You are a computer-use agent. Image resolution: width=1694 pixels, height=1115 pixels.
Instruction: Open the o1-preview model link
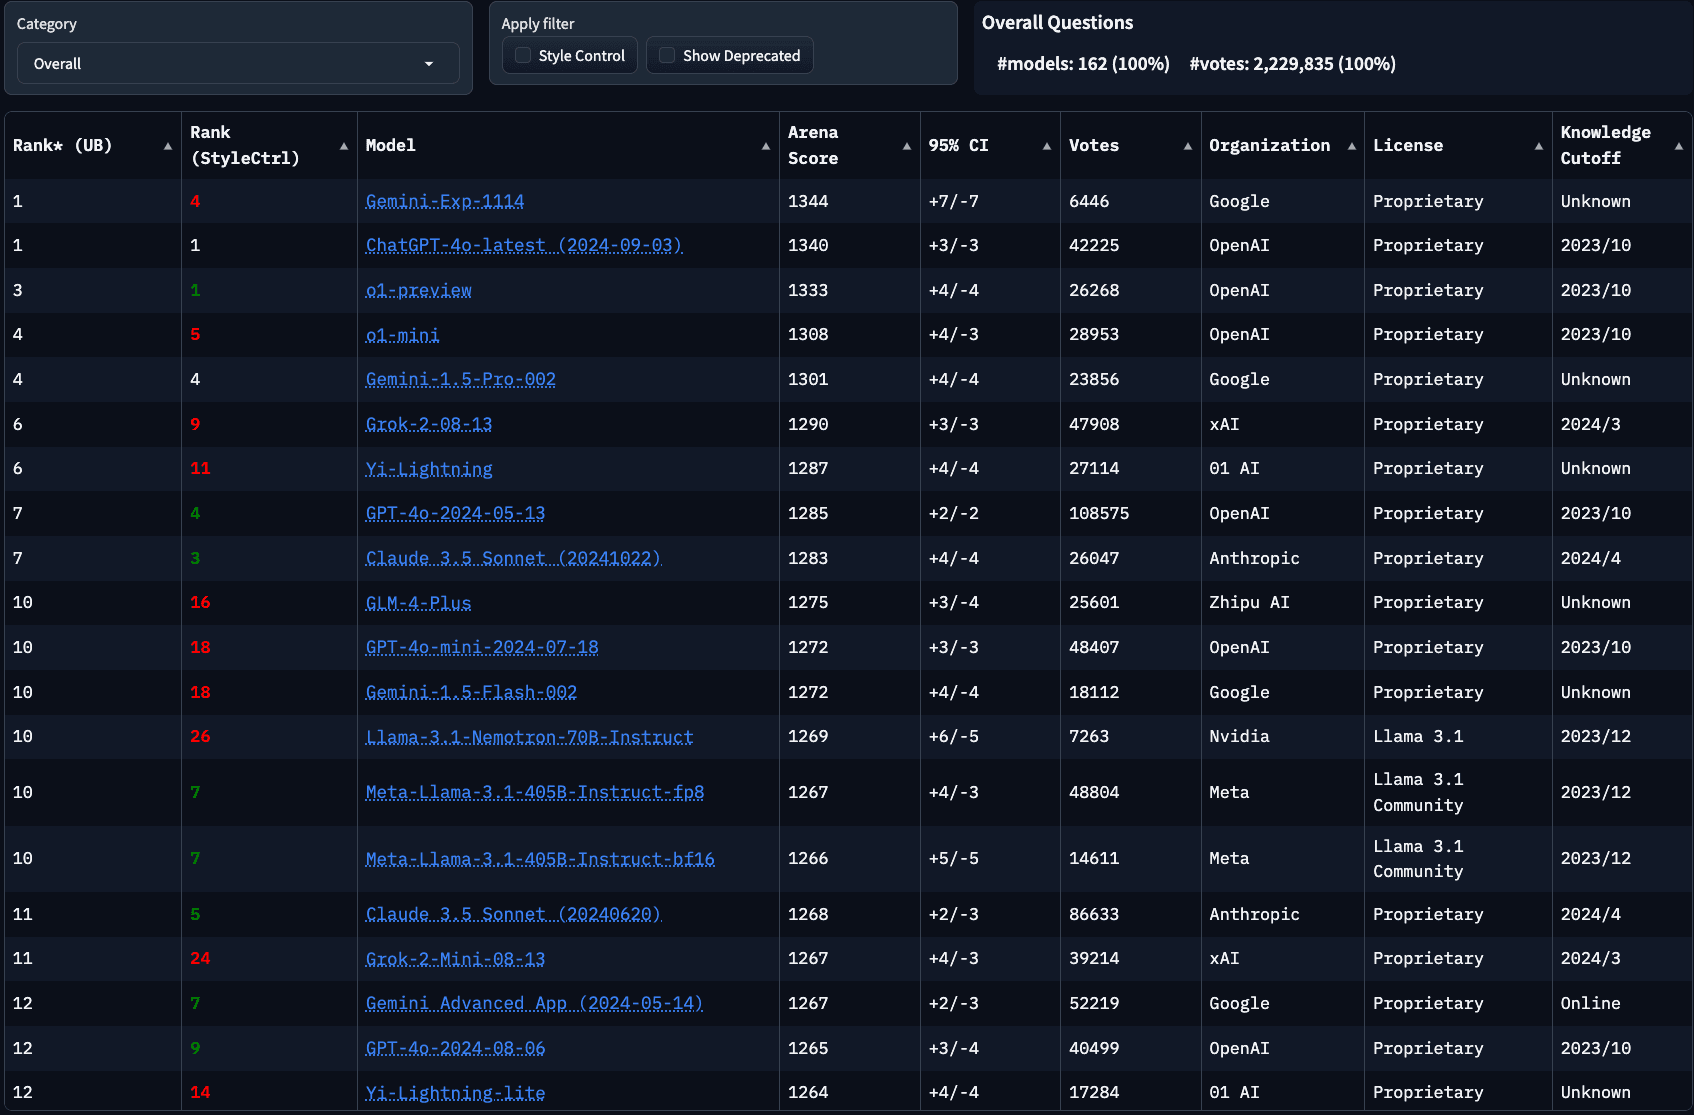(419, 290)
